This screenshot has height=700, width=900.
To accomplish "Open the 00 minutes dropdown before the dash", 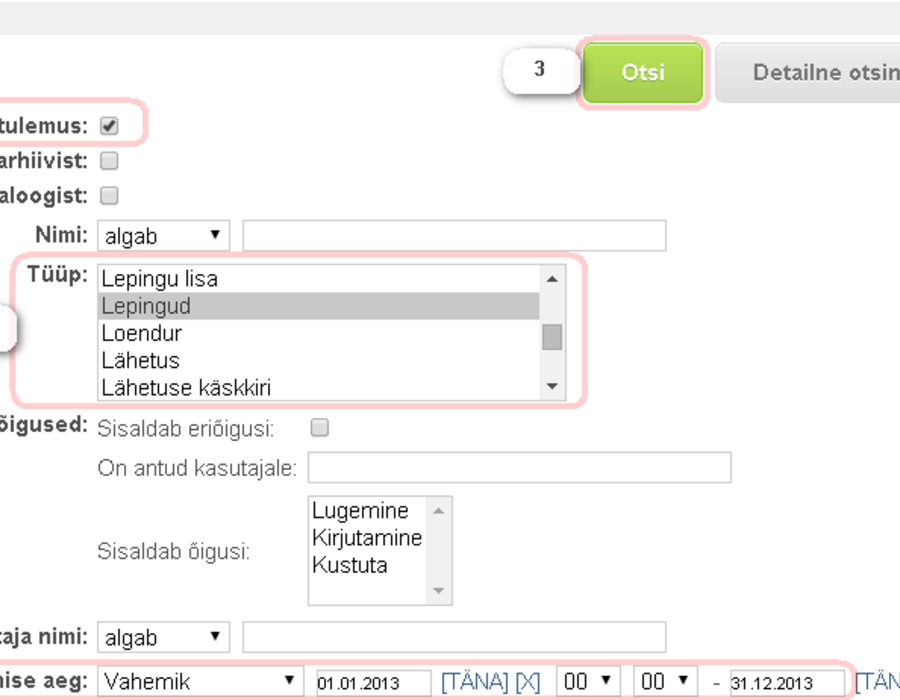I will pyautogui.click(x=665, y=682).
